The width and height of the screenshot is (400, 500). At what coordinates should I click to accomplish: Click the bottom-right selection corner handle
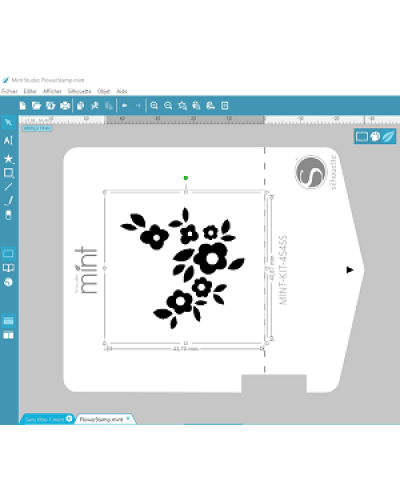click(267, 343)
